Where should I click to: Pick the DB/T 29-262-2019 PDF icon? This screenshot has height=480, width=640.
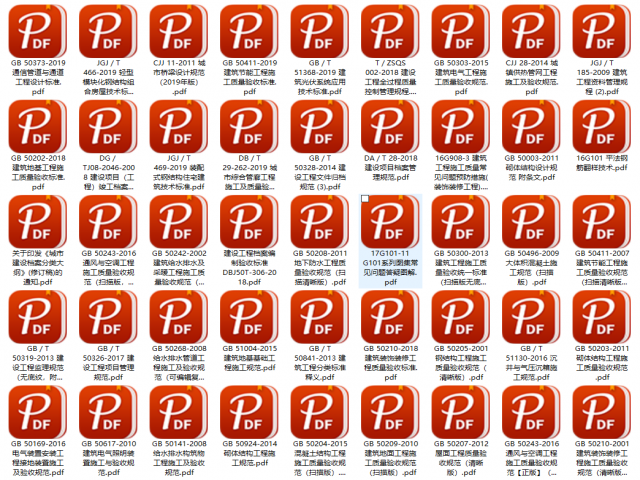click(x=249, y=127)
